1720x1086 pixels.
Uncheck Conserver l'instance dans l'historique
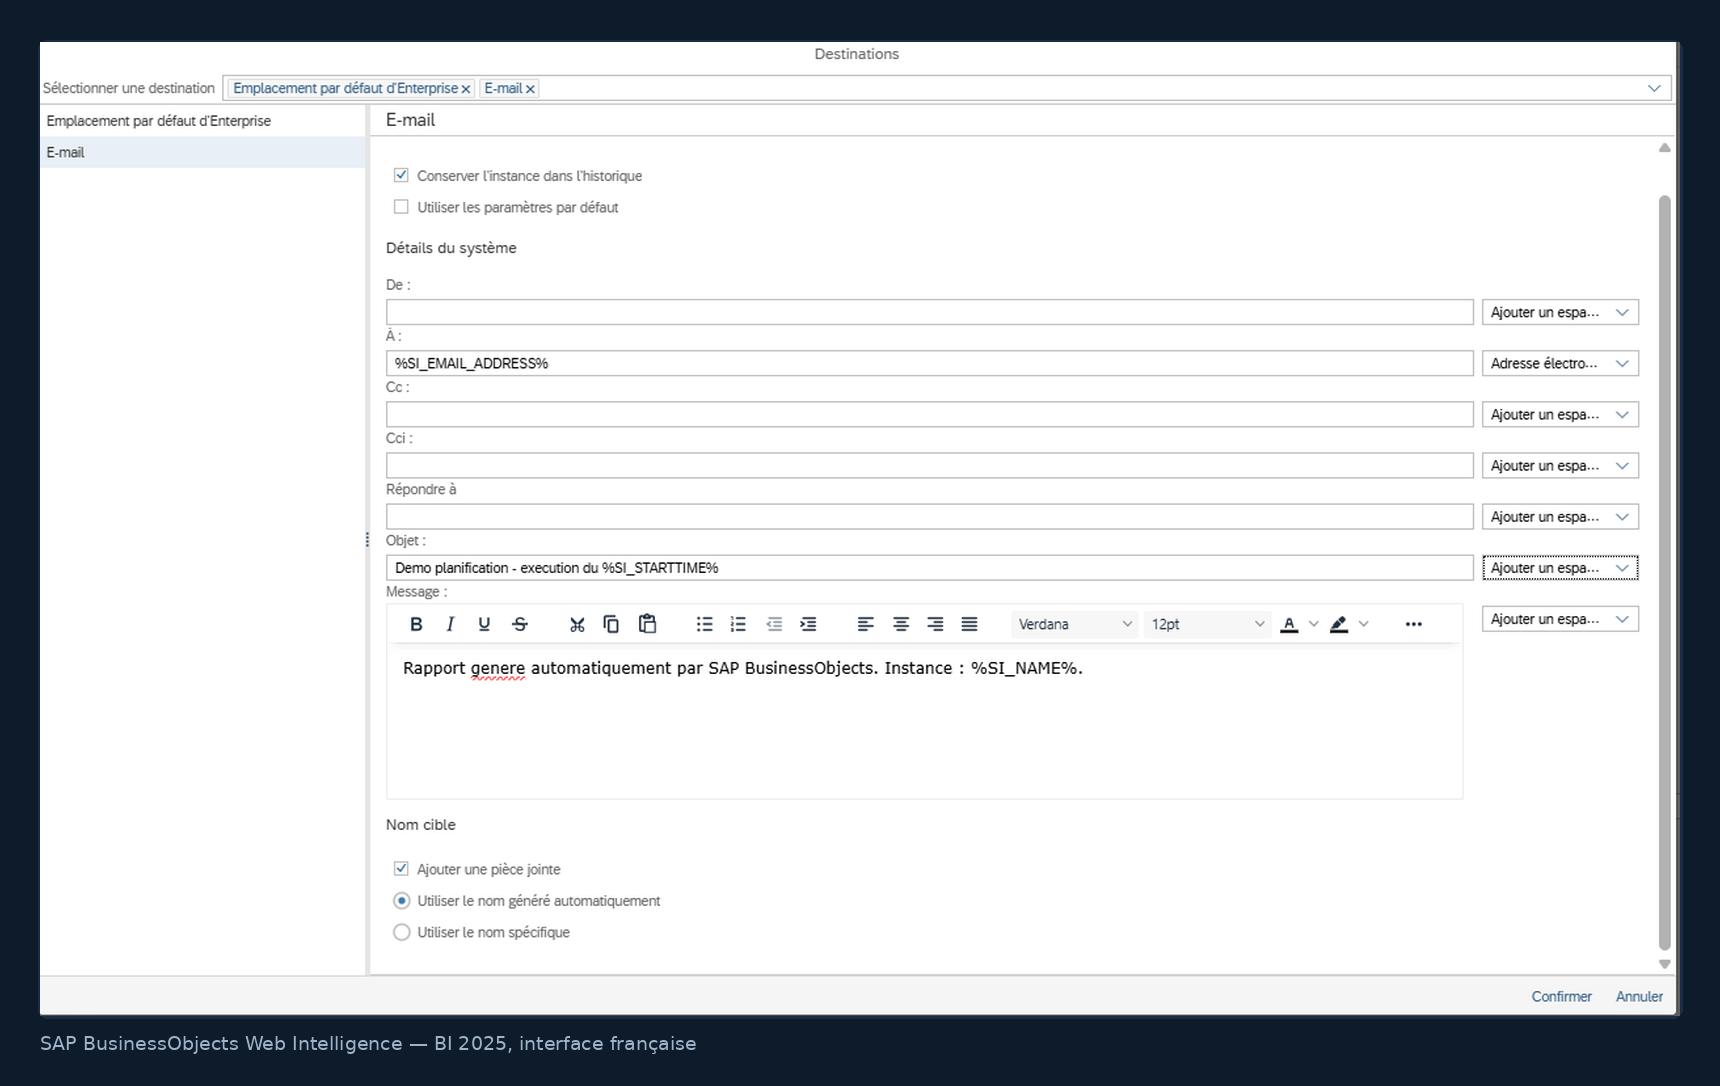(x=401, y=175)
